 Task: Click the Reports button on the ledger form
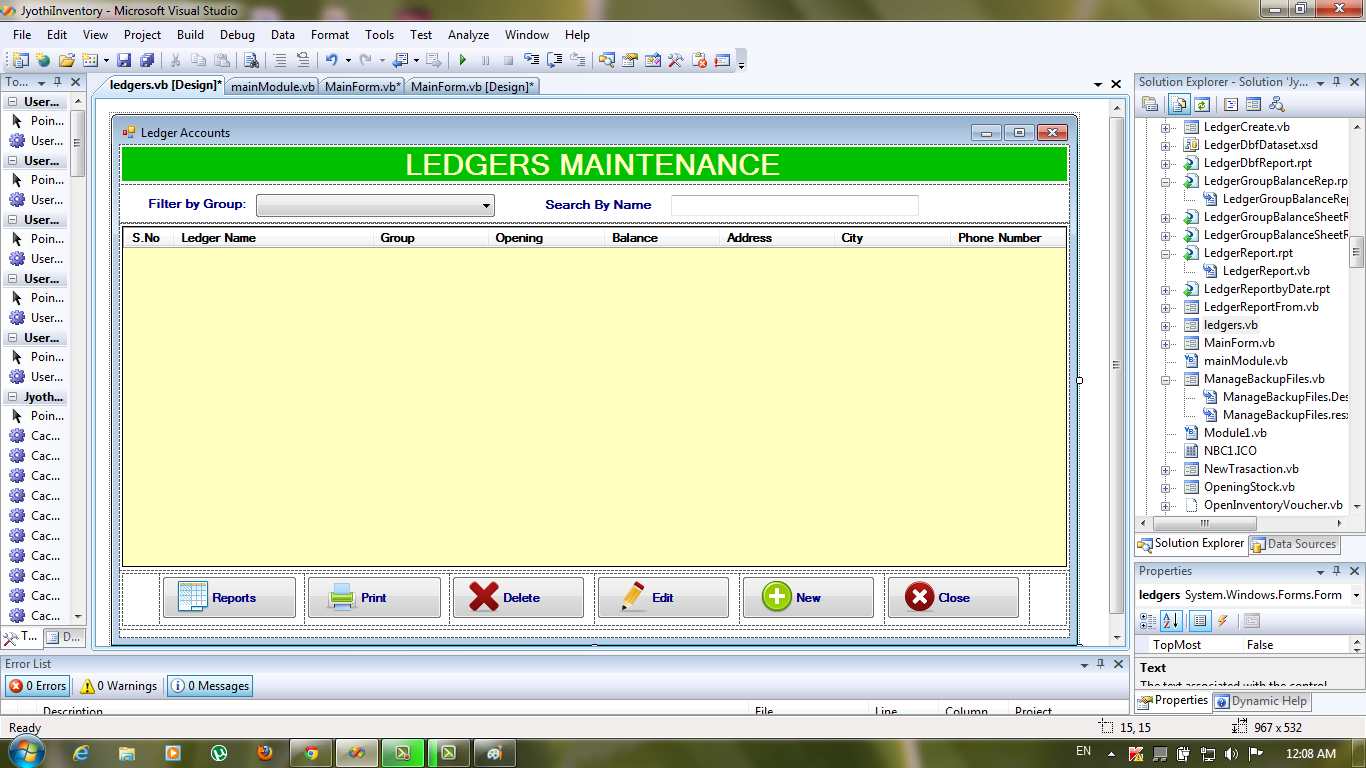click(229, 597)
